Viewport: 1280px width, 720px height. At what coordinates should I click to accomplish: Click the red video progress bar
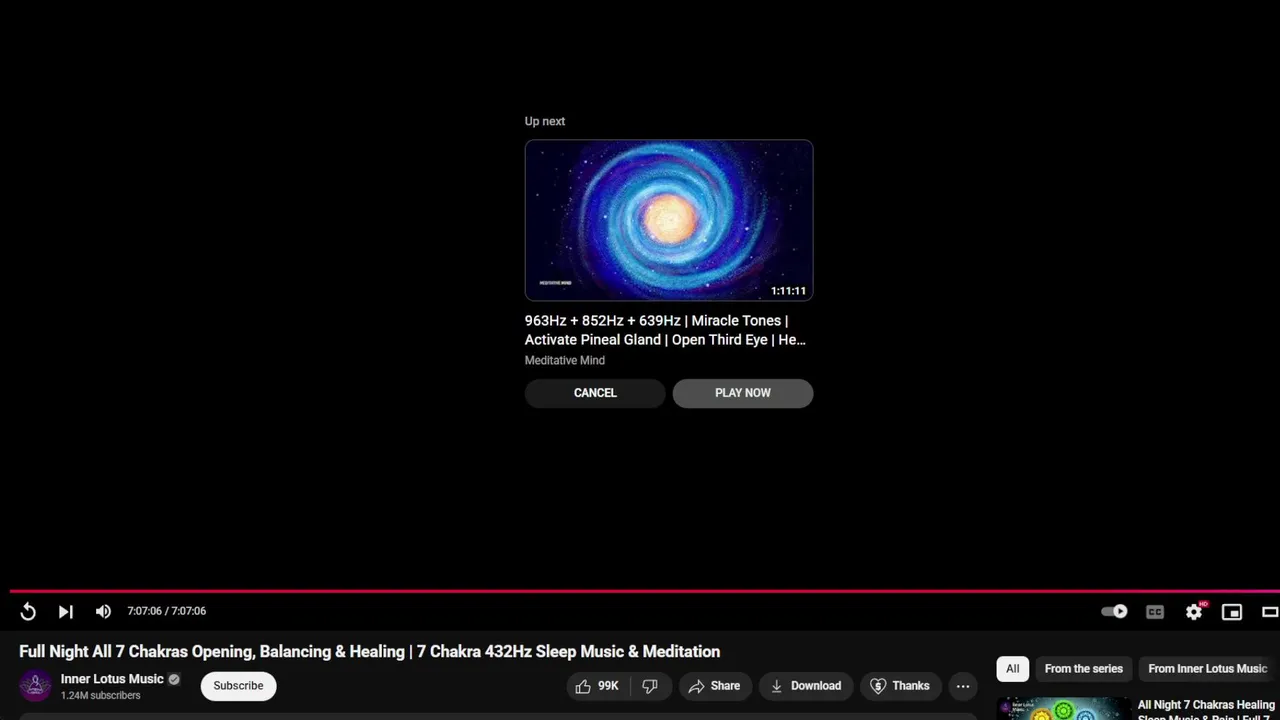point(645,591)
